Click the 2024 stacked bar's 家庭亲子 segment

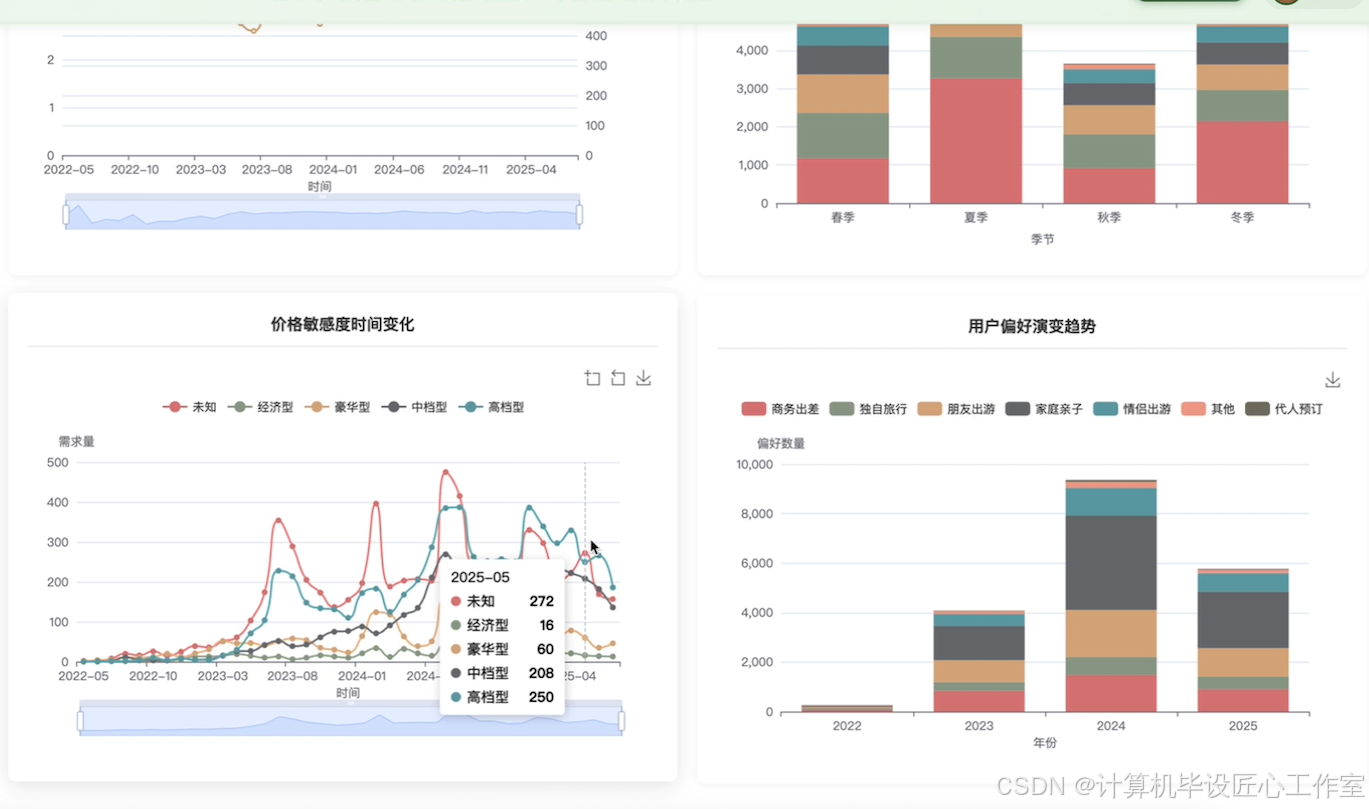click(x=1111, y=563)
